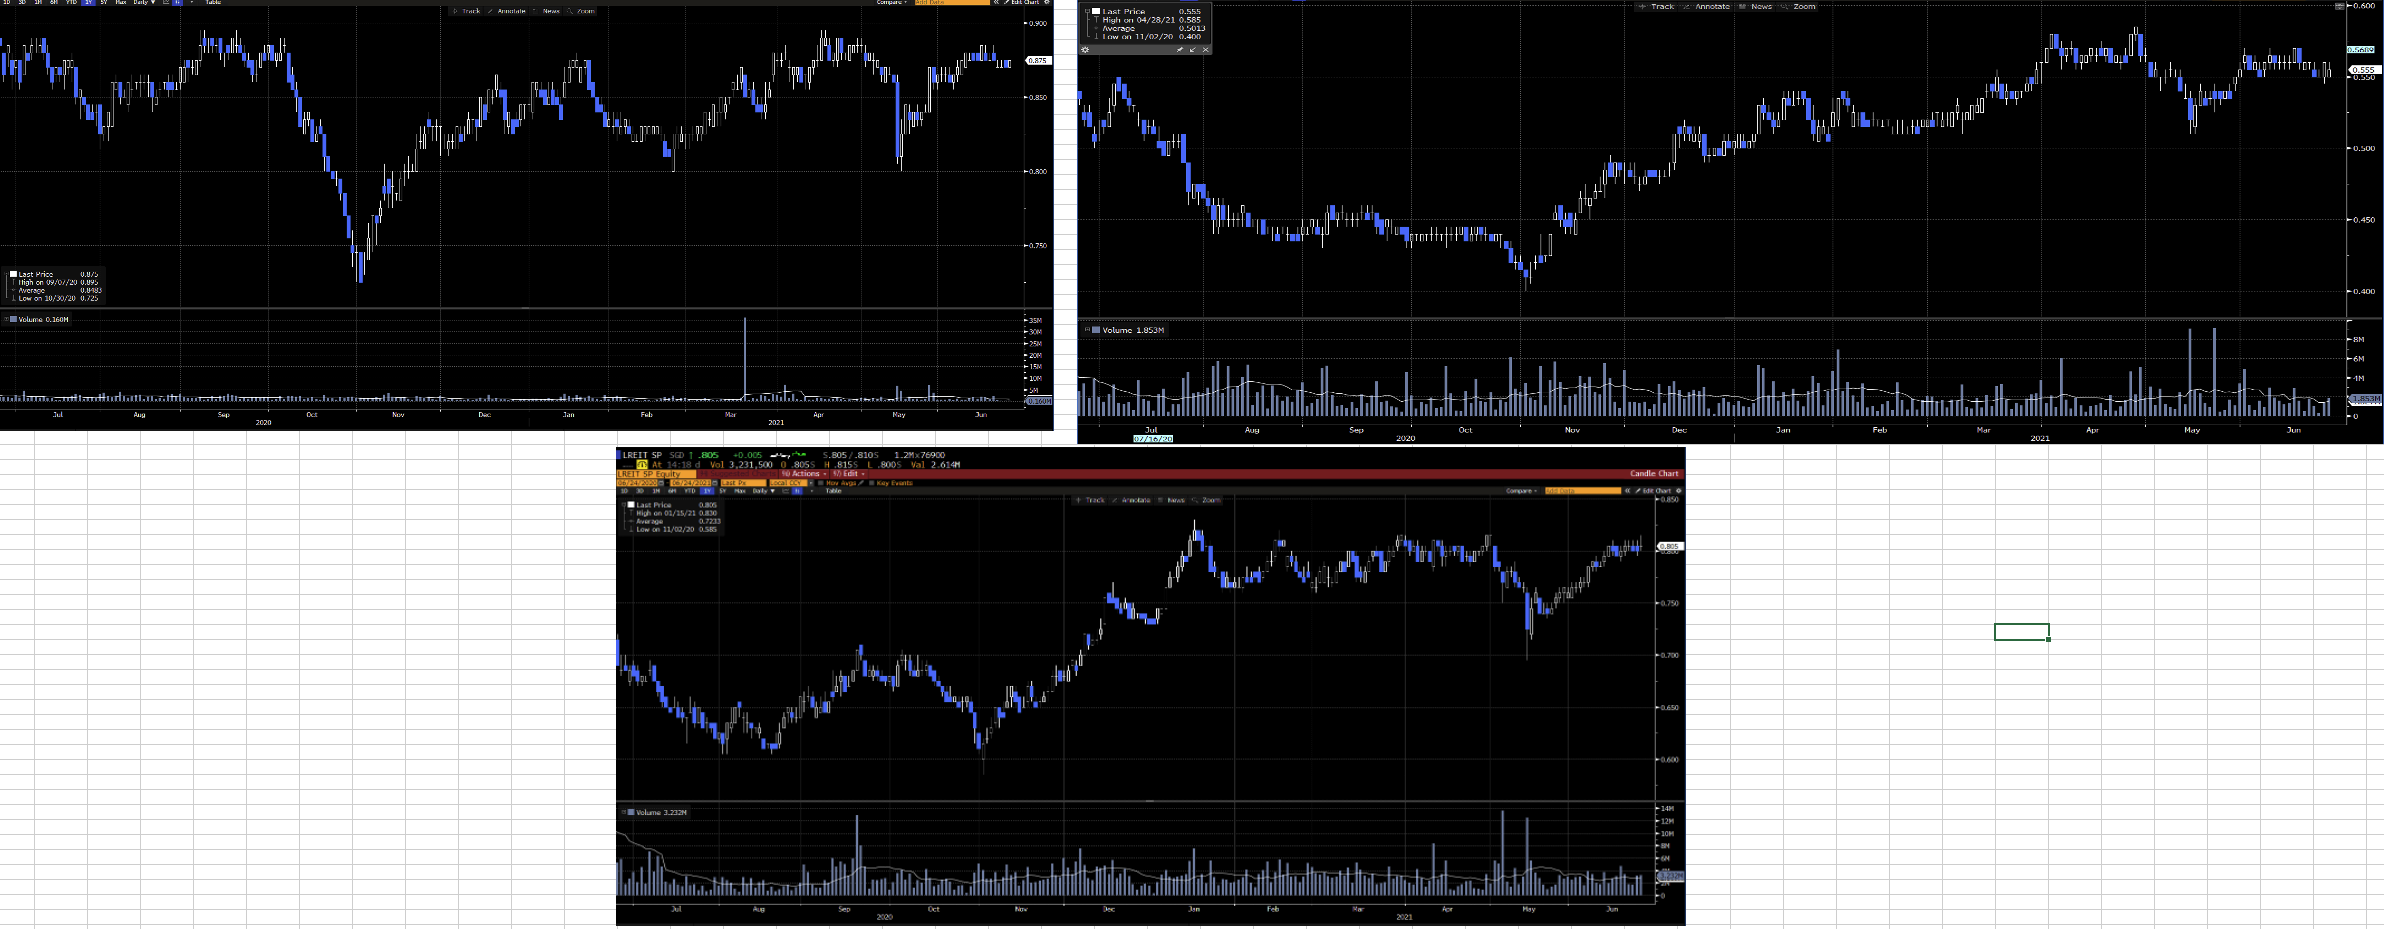Open News headlines icon on top-right chart
2384x929 pixels.
click(1760, 6)
